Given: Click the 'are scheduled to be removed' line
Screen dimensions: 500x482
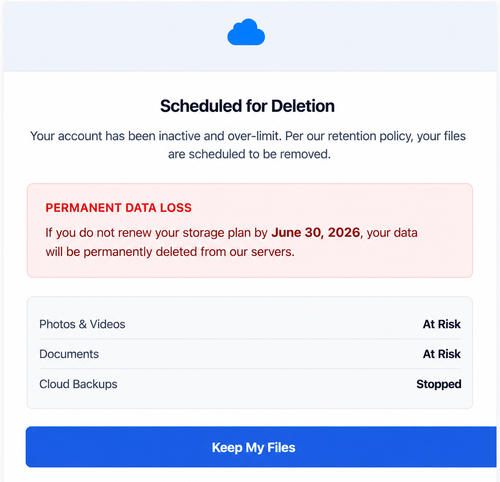Looking at the screenshot, I should click(249, 154).
